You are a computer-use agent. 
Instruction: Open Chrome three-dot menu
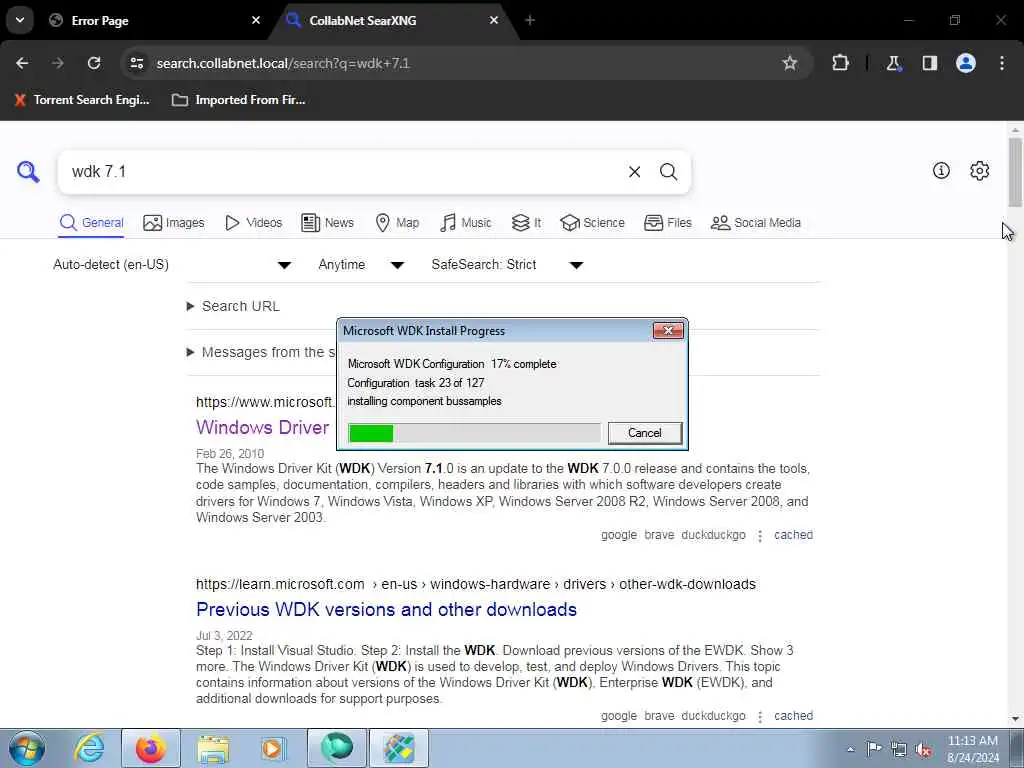[x=1002, y=63]
